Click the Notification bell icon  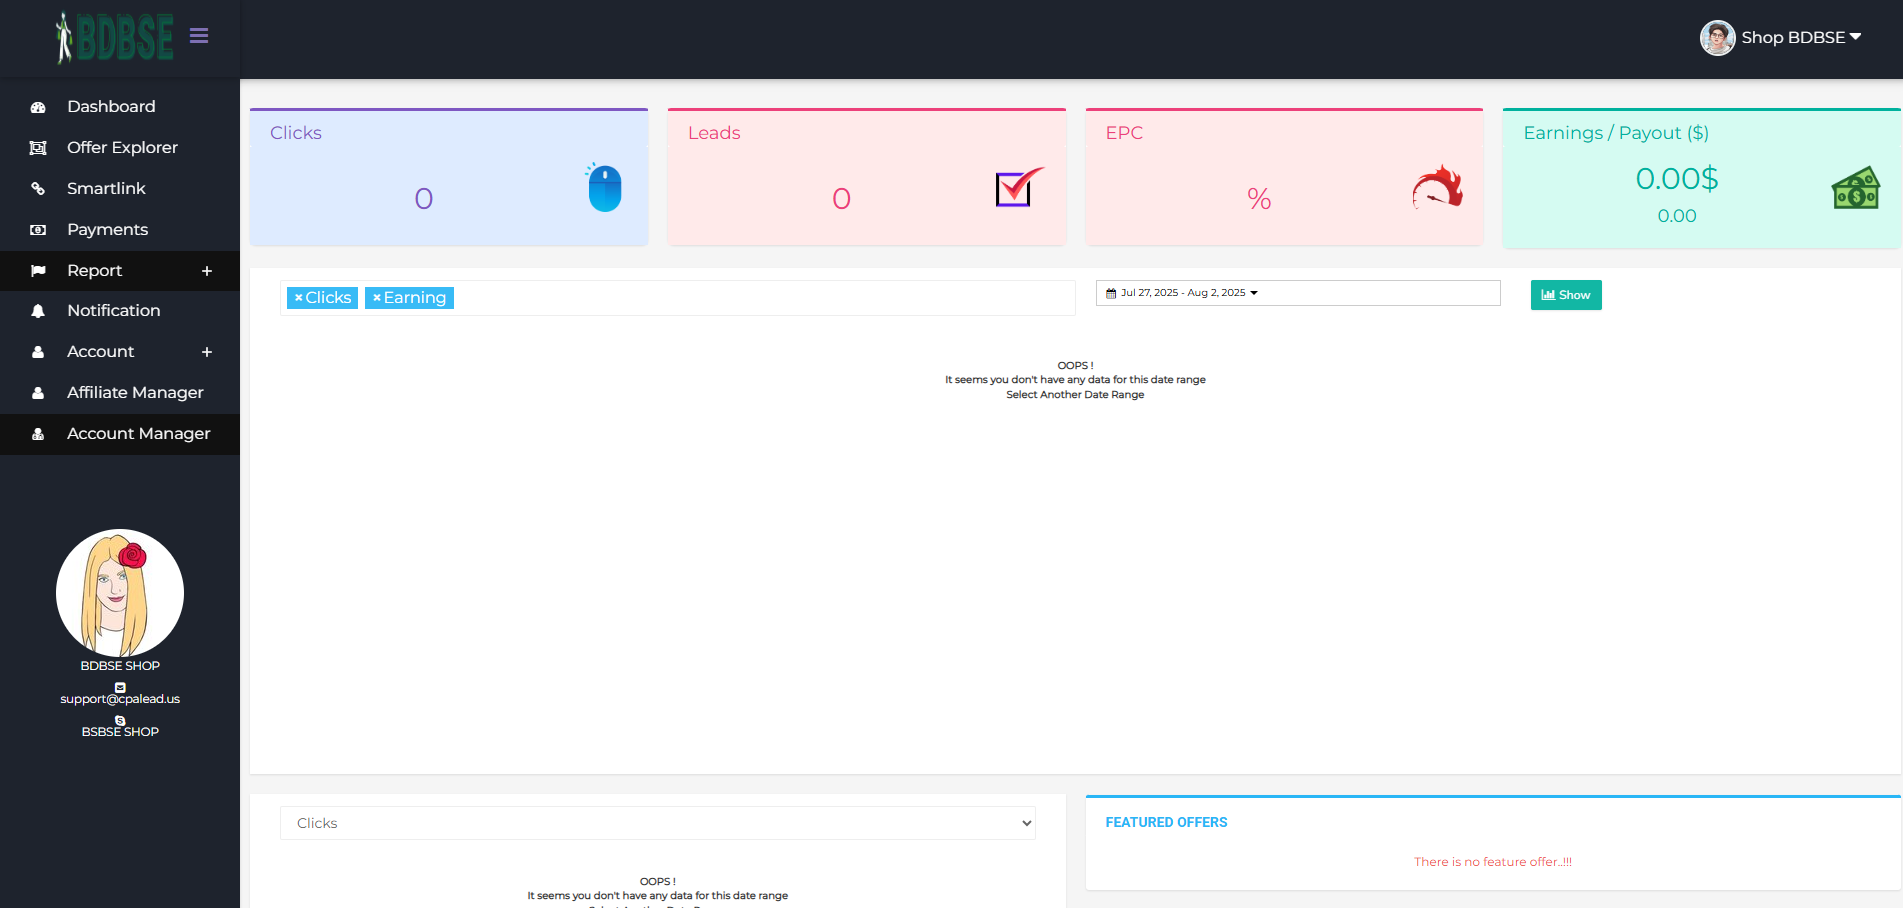[x=38, y=311]
